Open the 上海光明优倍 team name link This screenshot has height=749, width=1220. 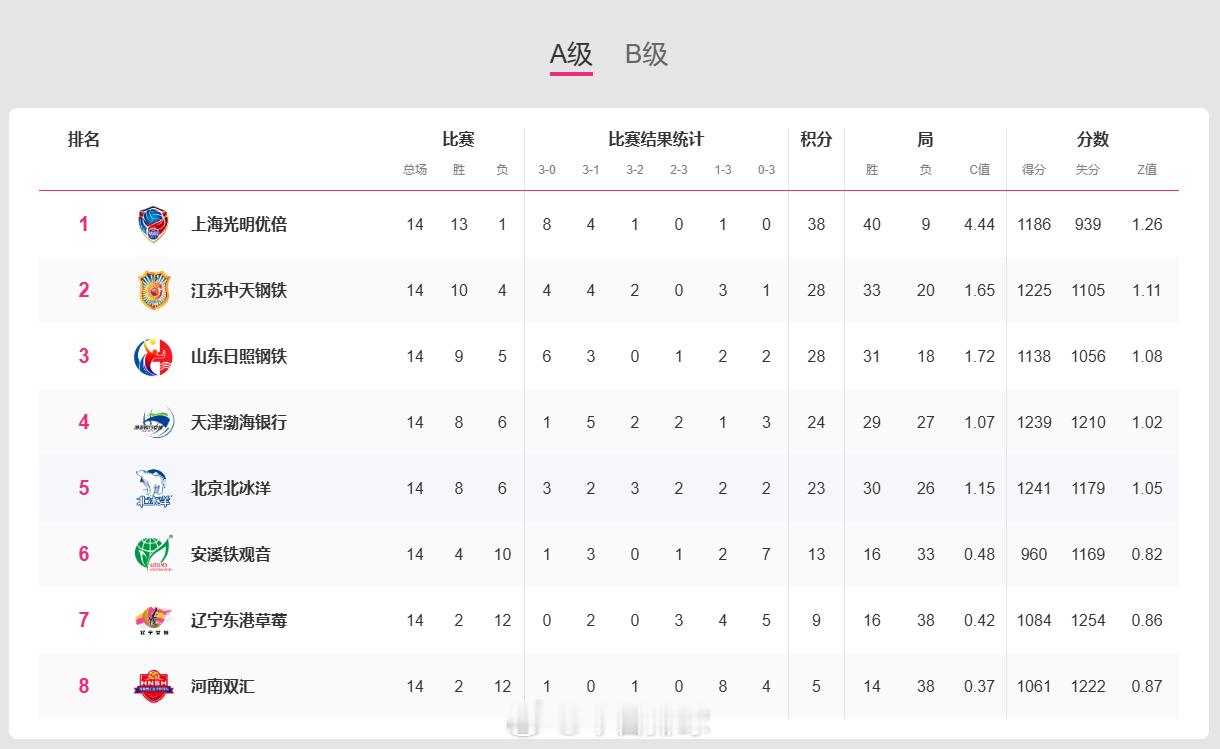pyautogui.click(x=239, y=224)
